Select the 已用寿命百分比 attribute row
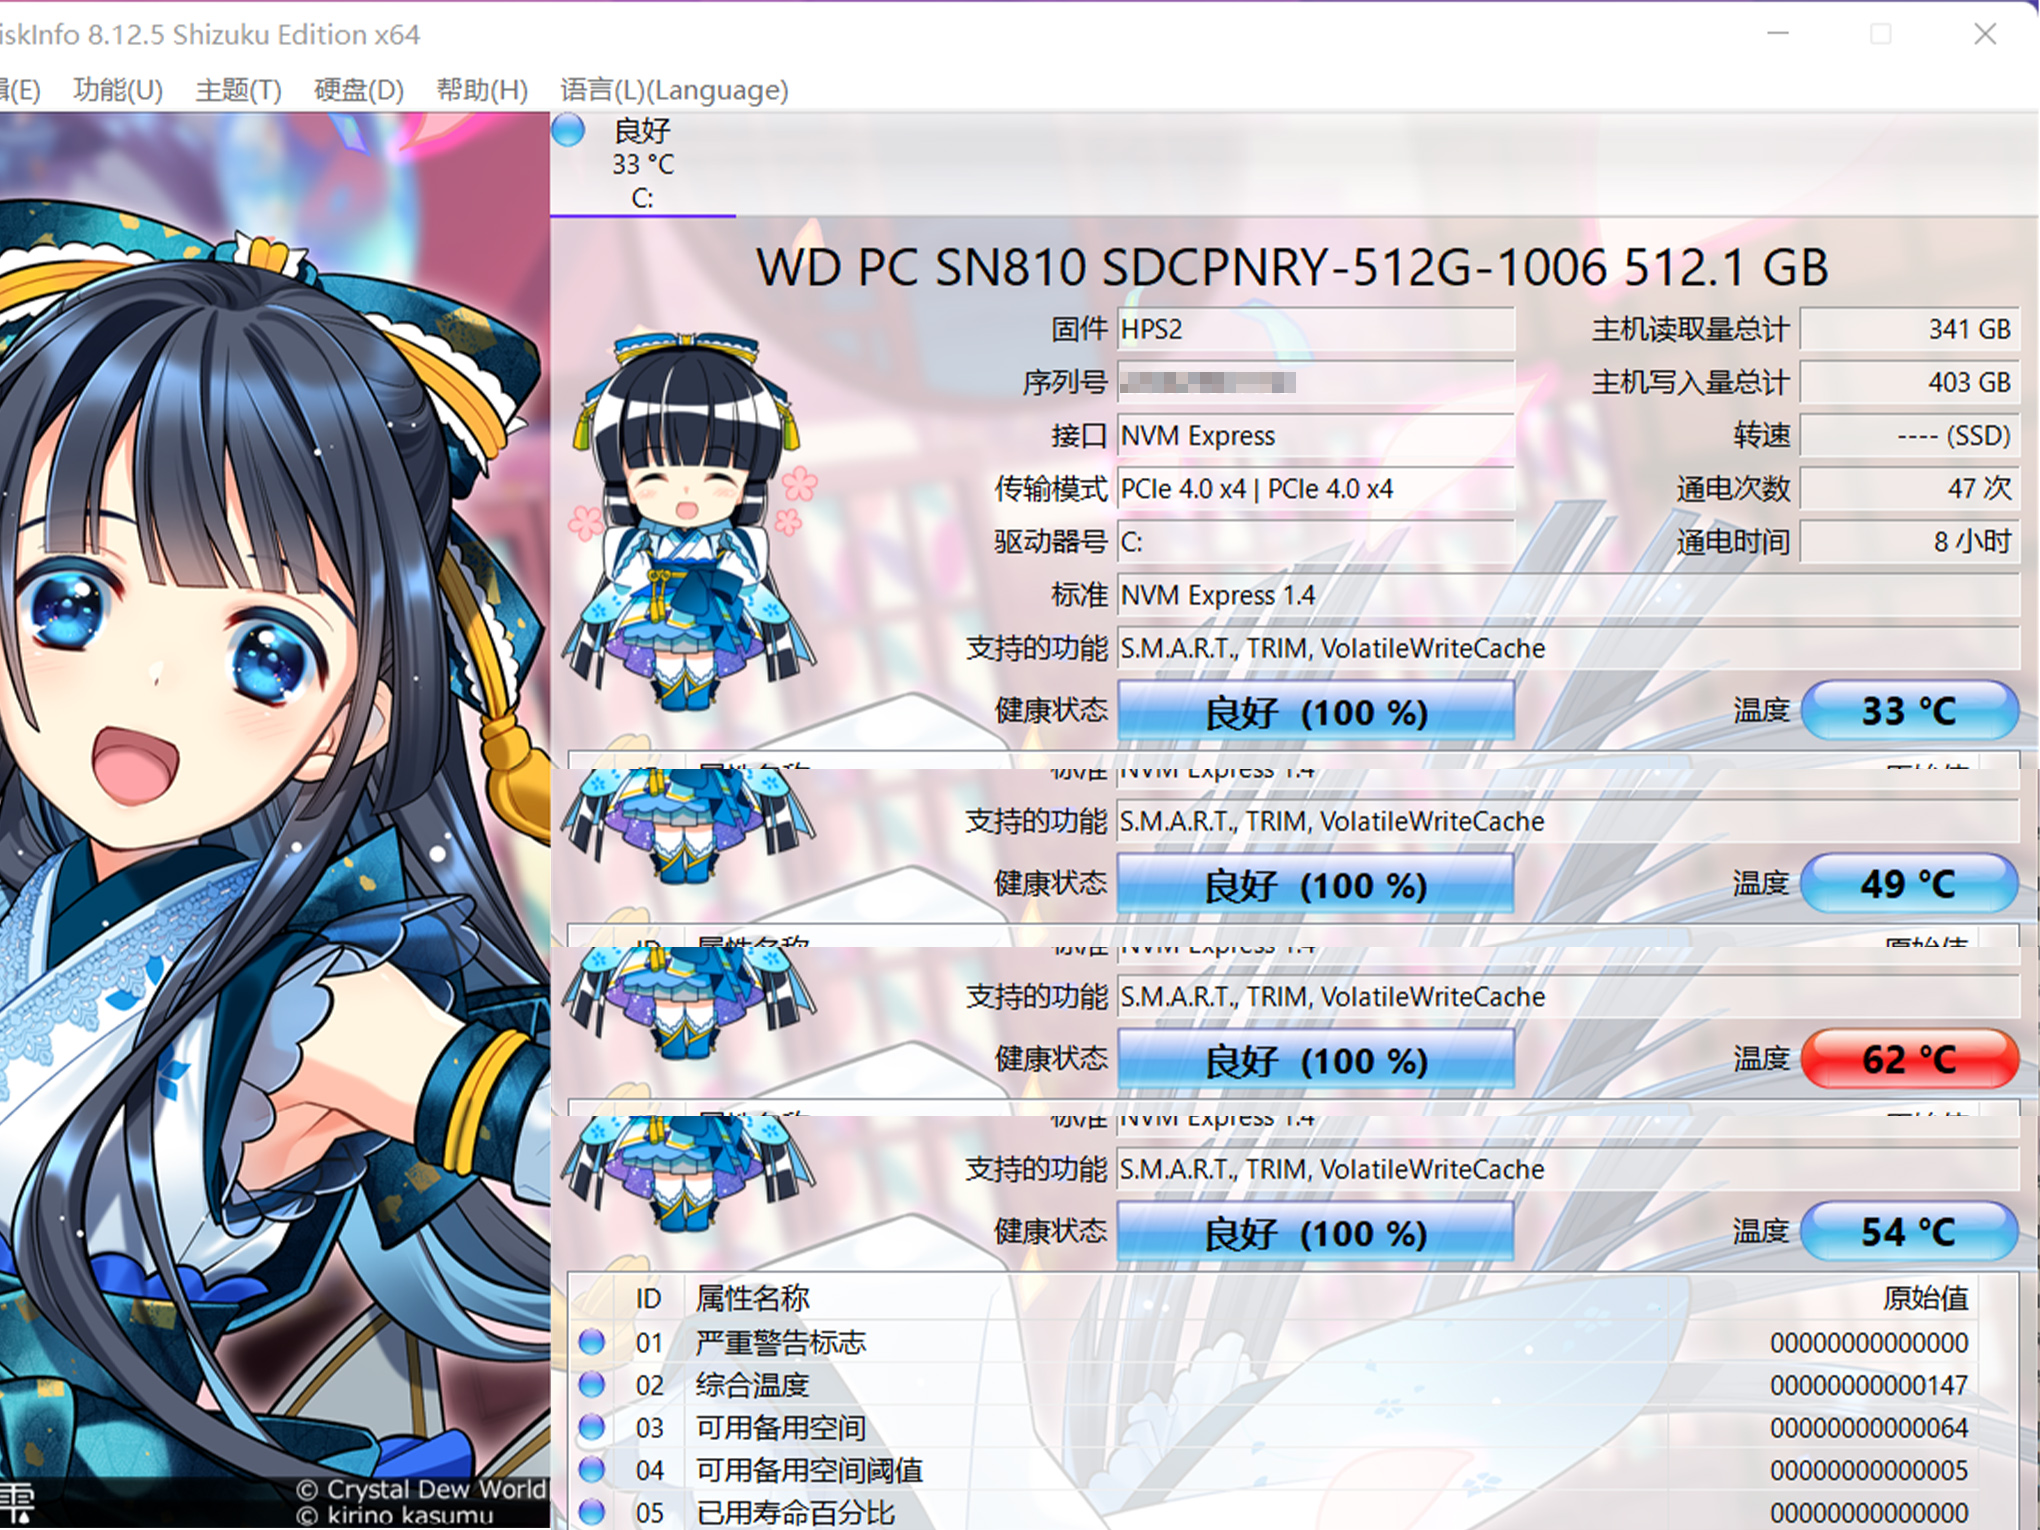 coord(1273,1511)
